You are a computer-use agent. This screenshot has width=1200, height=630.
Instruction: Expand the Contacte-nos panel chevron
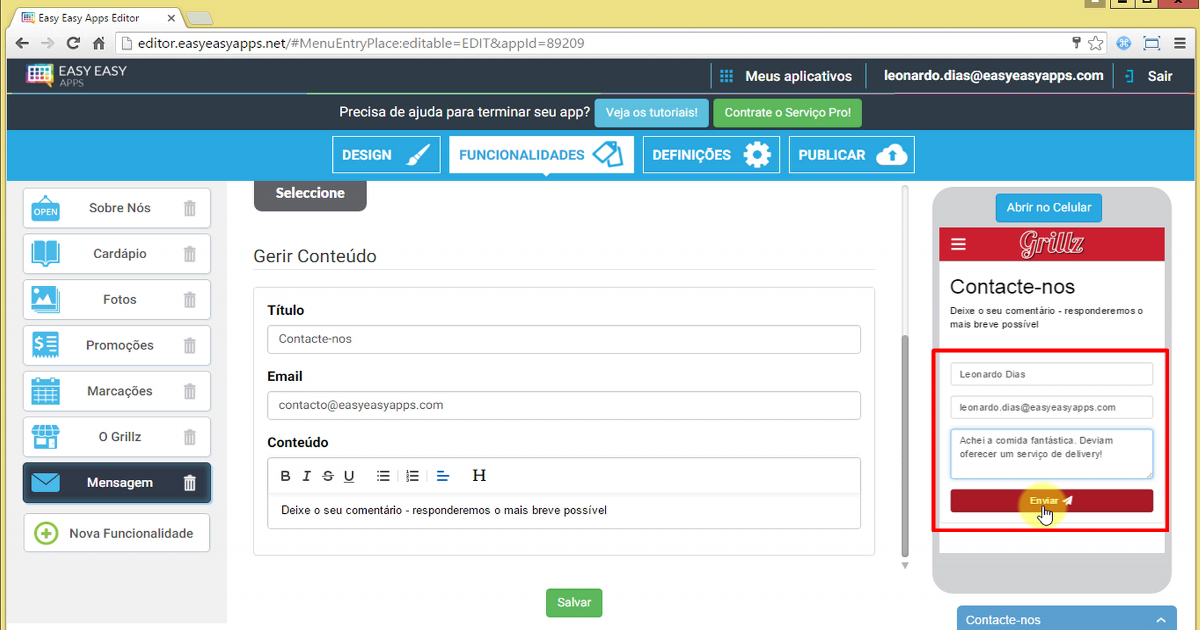click(1160, 620)
